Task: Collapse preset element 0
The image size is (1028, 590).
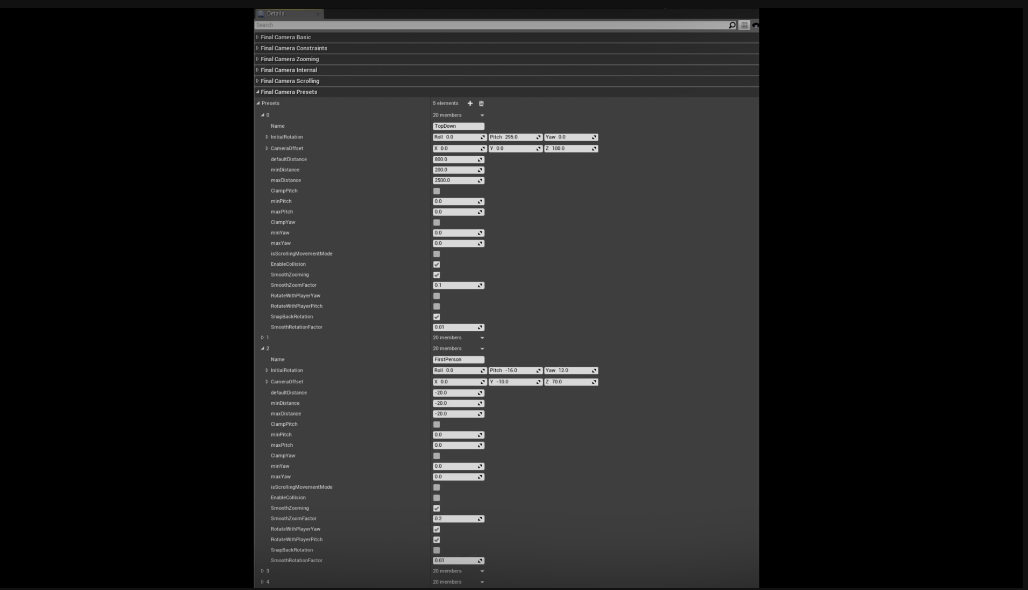Action: click(x=263, y=115)
